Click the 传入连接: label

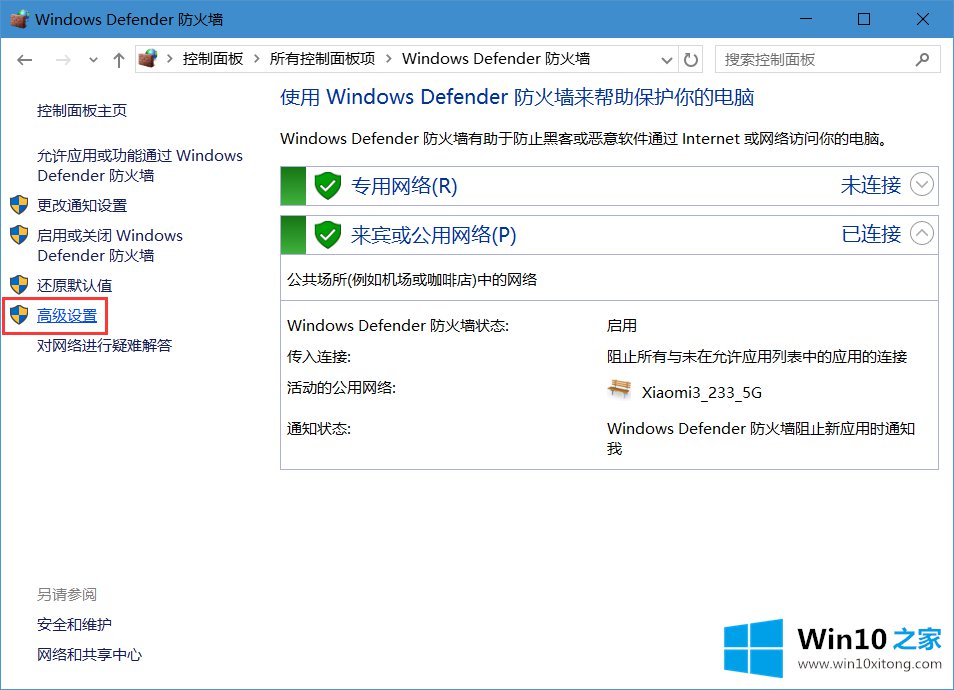click(x=319, y=357)
